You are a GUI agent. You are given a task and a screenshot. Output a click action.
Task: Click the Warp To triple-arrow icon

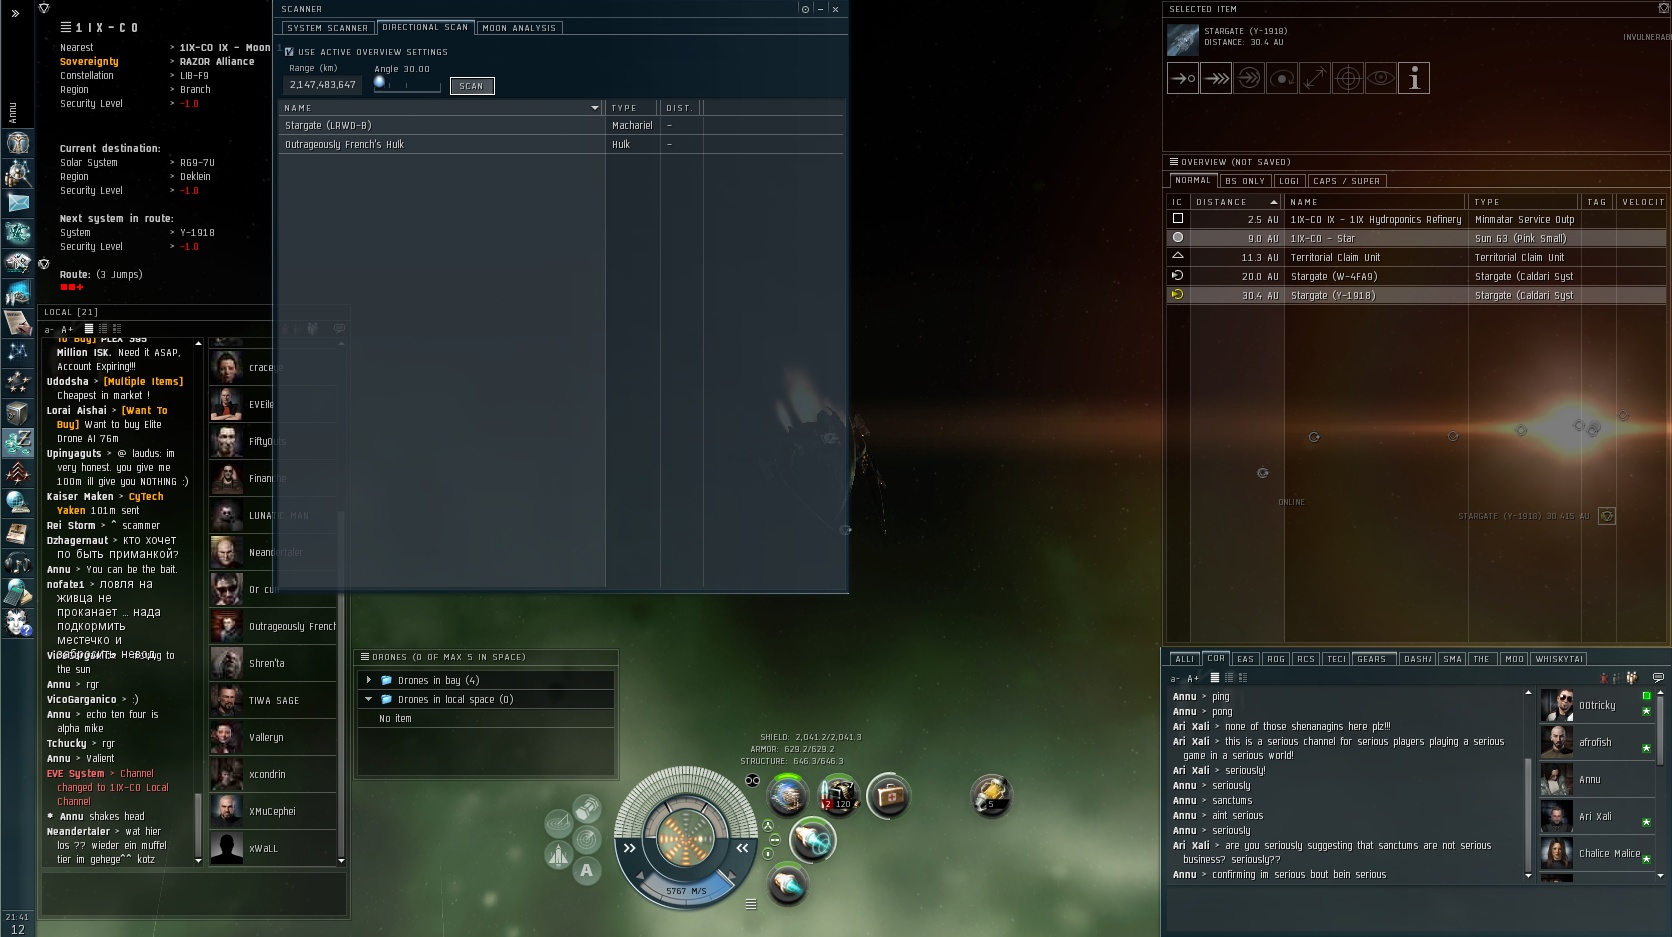[1216, 78]
